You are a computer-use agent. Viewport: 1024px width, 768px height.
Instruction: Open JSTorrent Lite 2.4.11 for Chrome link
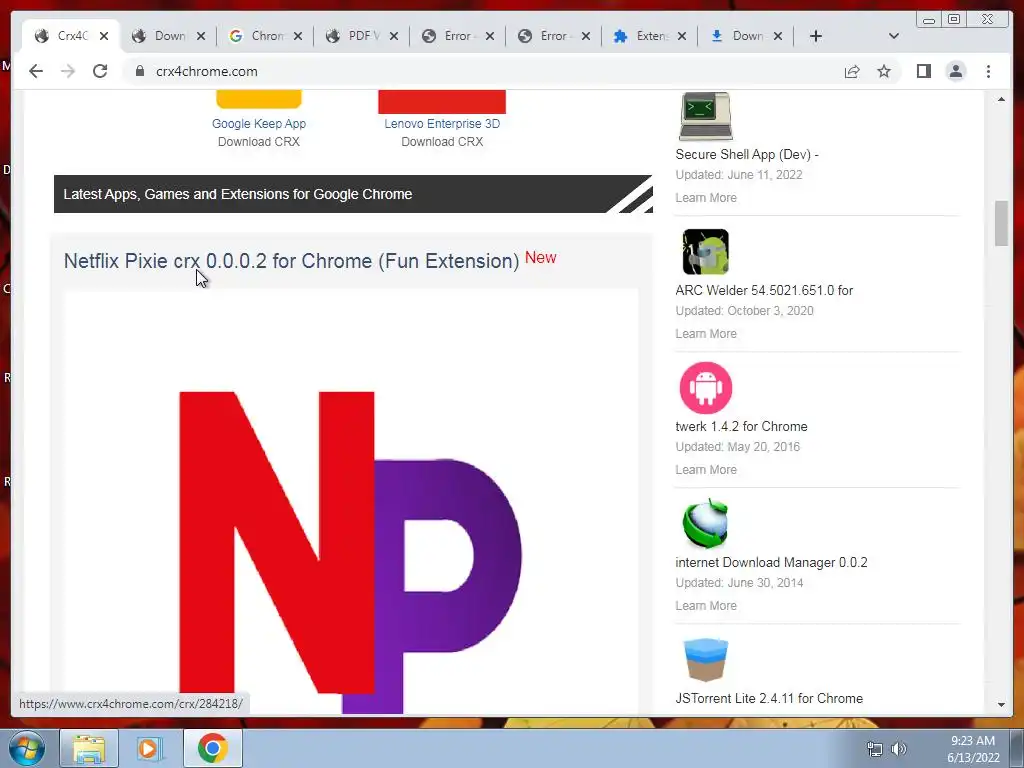click(x=769, y=699)
